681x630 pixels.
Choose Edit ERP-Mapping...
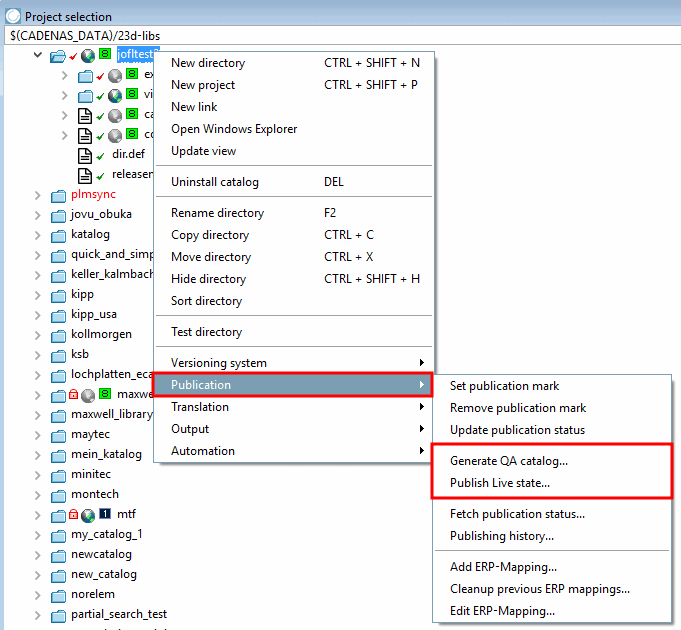[x=552, y=611]
